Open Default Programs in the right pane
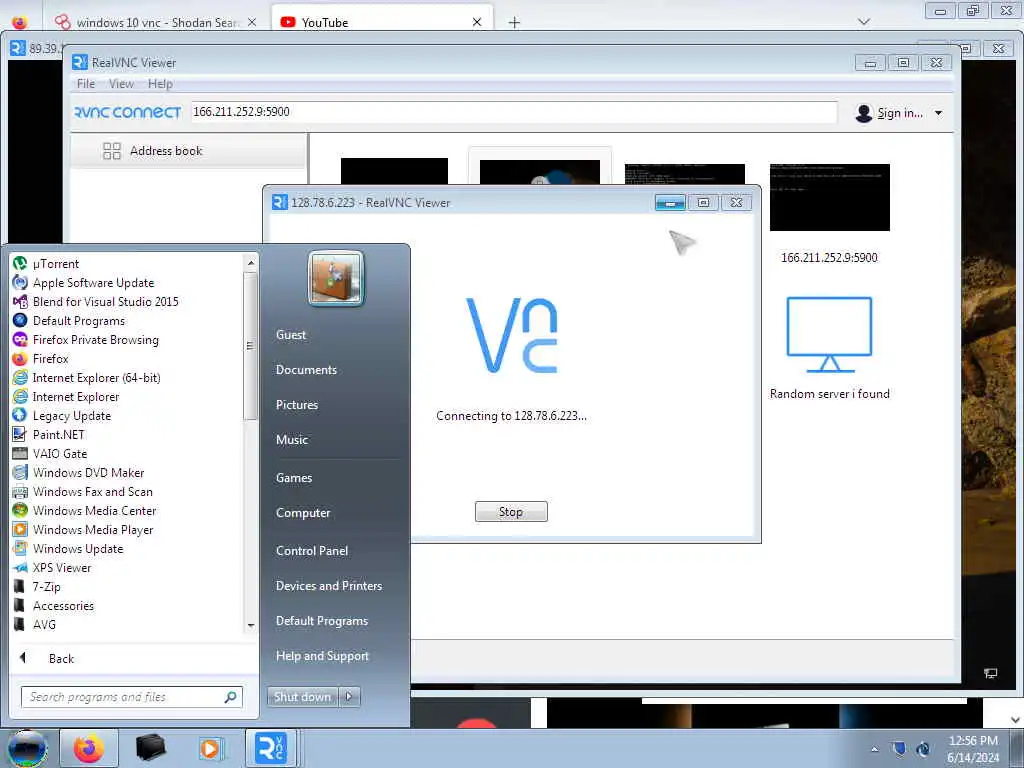This screenshot has width=1024, height=768. pyautogui.click(x=321, y=621)
